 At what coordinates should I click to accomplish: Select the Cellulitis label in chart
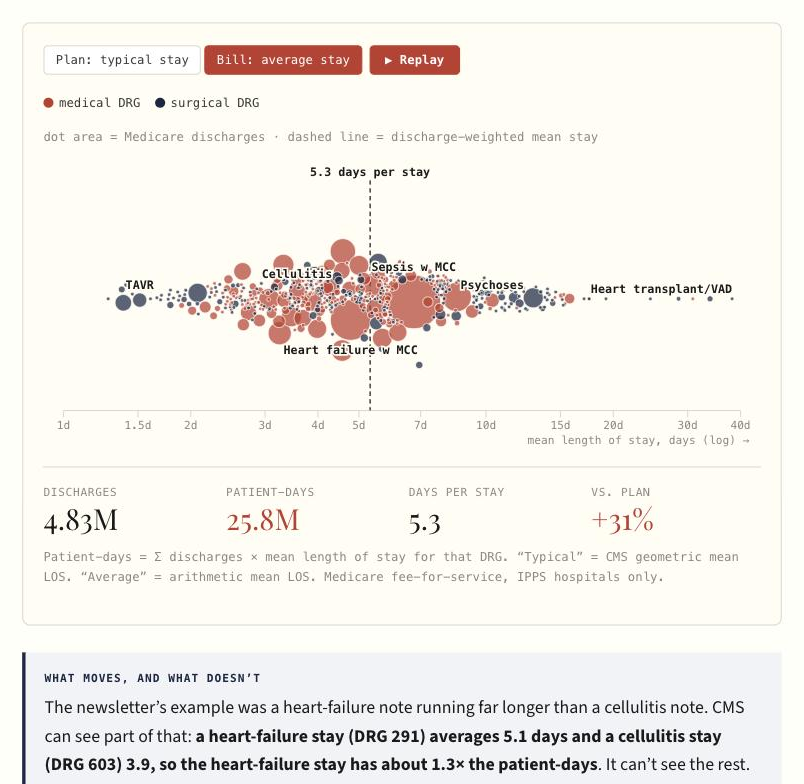[297, 274]
